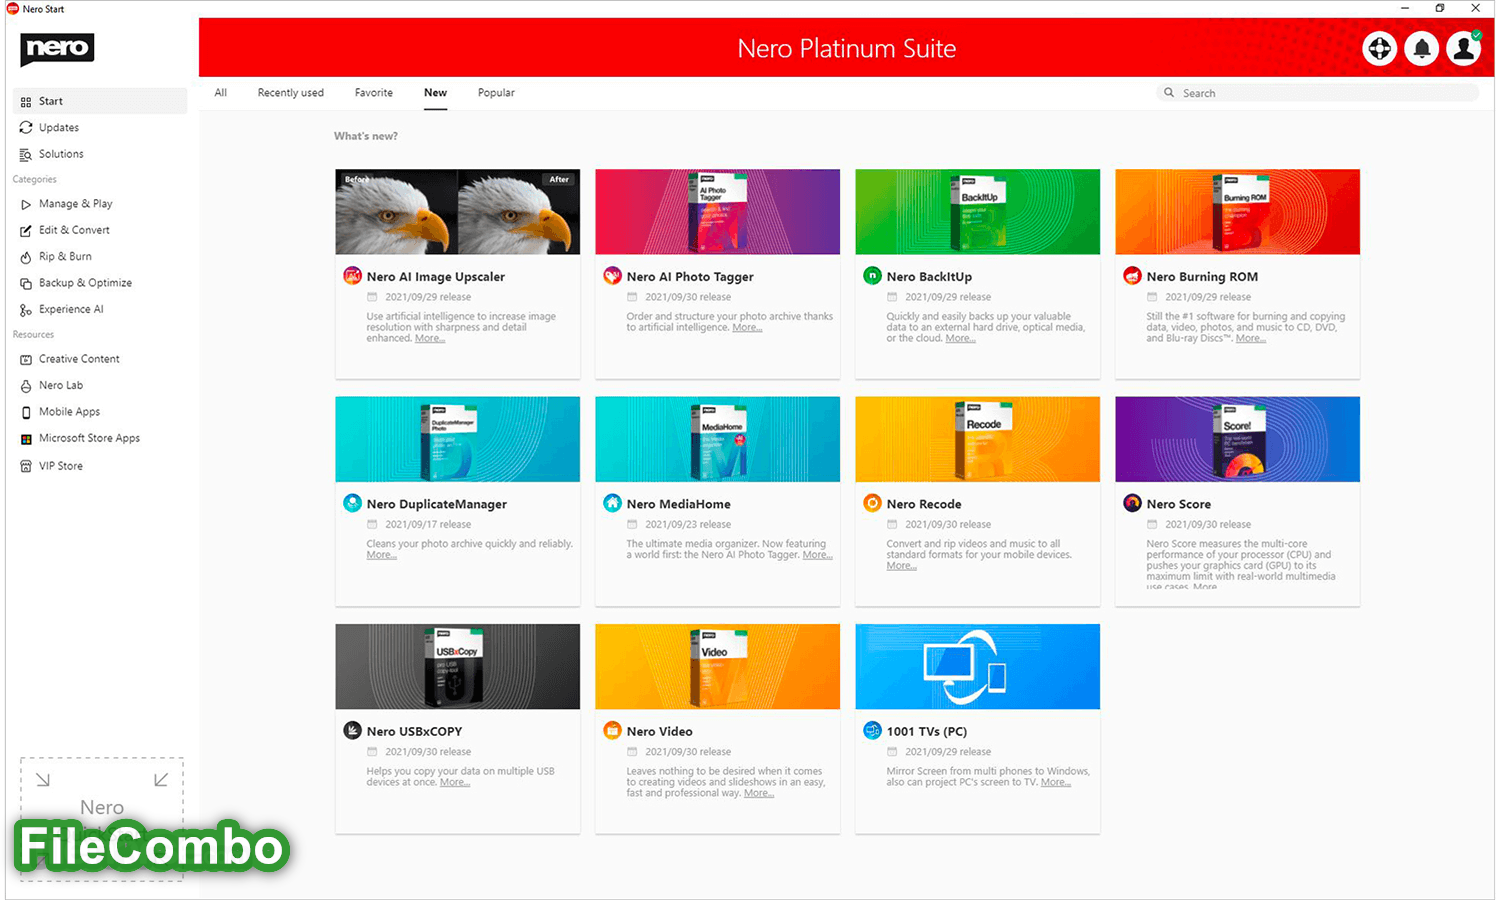The width and height of the screenshot is (1500, 900).
Task: Open the green BackItUp box thumbnail
Action: coord(977,211)
